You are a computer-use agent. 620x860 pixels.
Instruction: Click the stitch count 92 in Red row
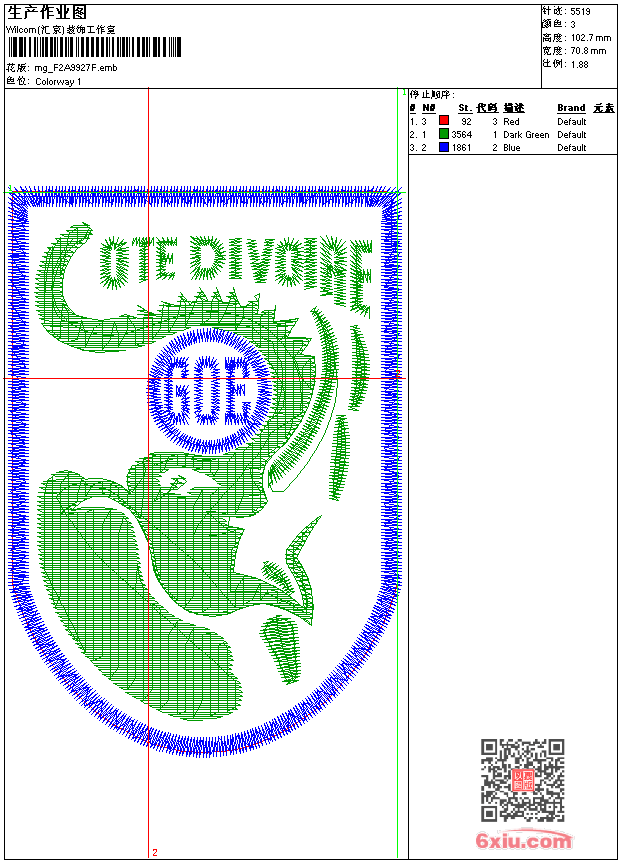pos(466,122)
